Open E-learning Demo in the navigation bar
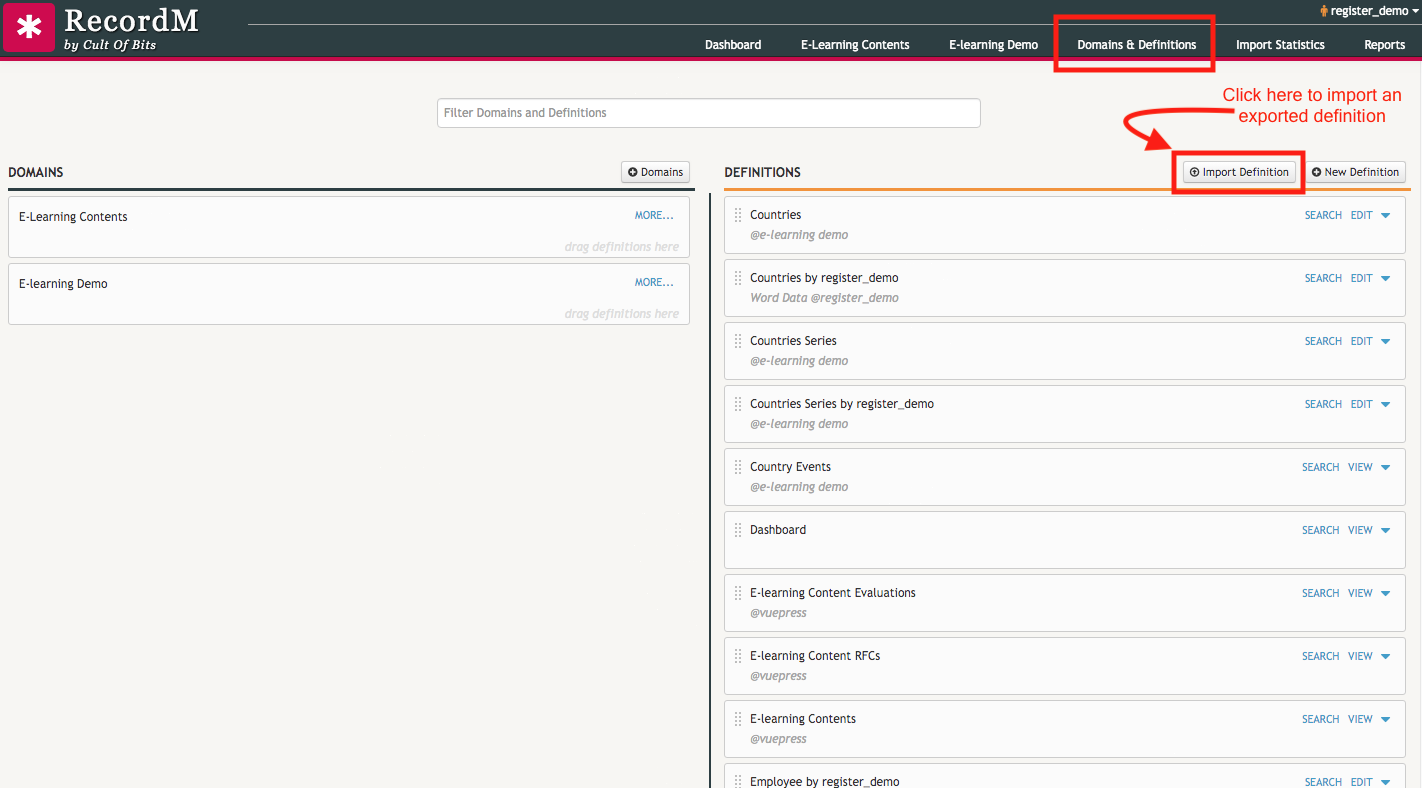The width and height of the screenshot is (1422, 788). point(994,45)
